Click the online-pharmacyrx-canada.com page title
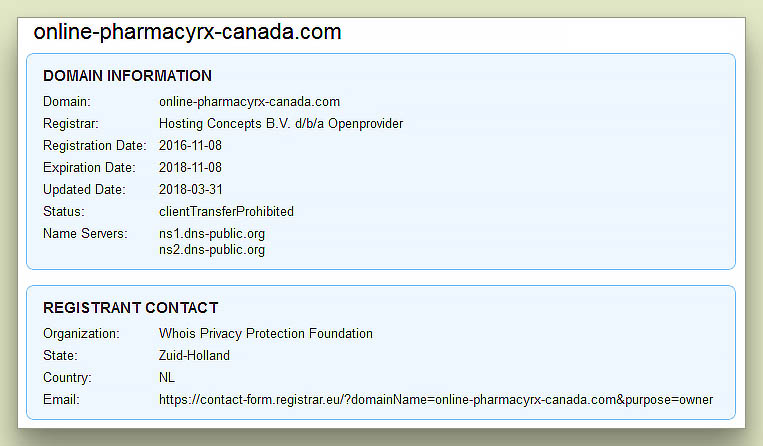Image resolution: width=763 pixels, height=446 pixels. 188,32
